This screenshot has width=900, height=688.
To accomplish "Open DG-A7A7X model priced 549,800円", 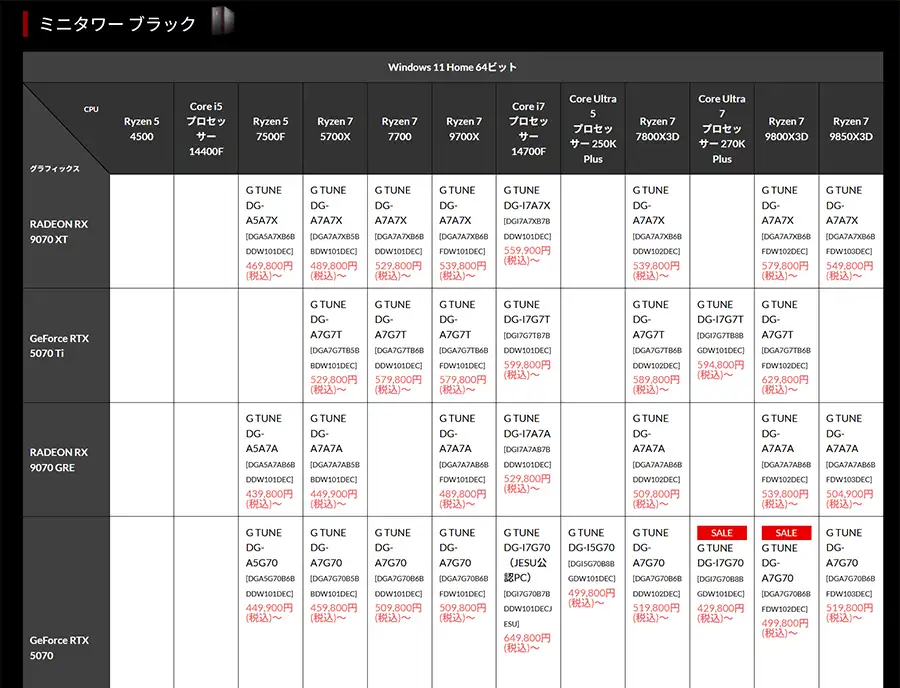I will pyautogui.click(x=850, y=232).
